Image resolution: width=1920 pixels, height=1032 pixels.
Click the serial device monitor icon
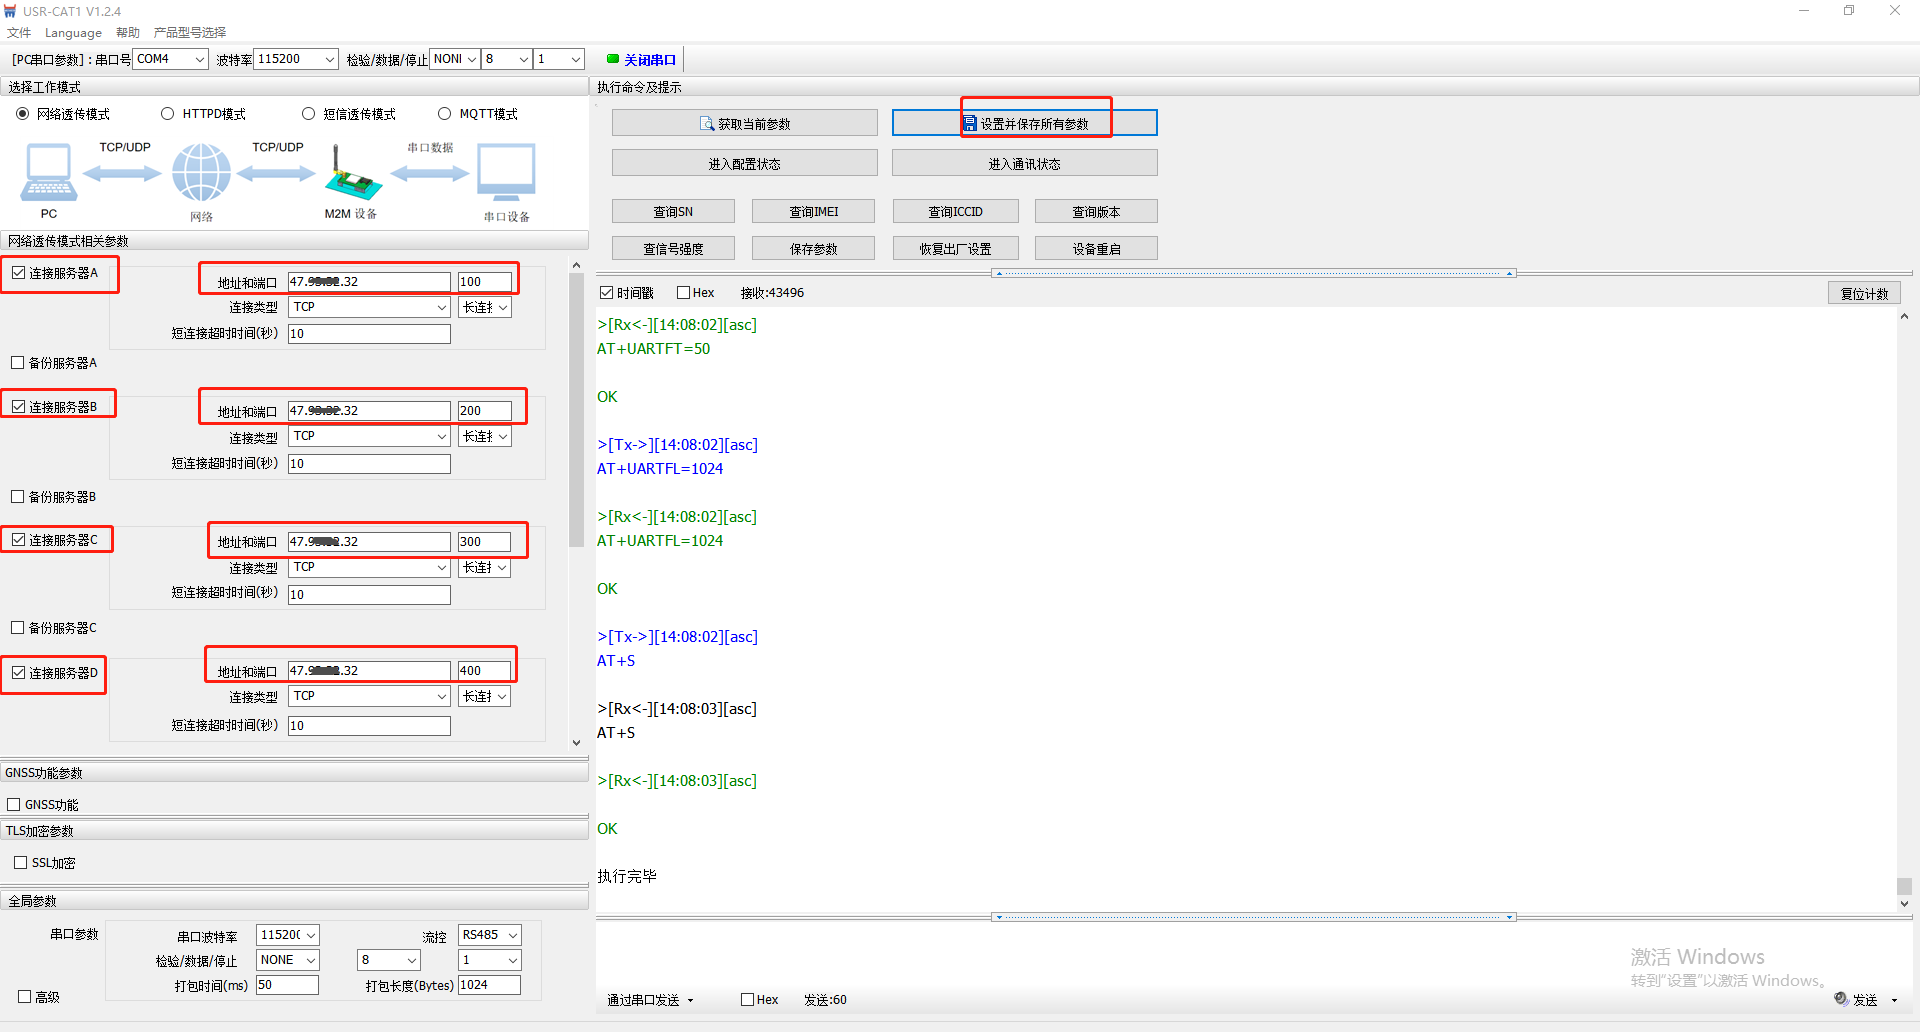(506, 173)
